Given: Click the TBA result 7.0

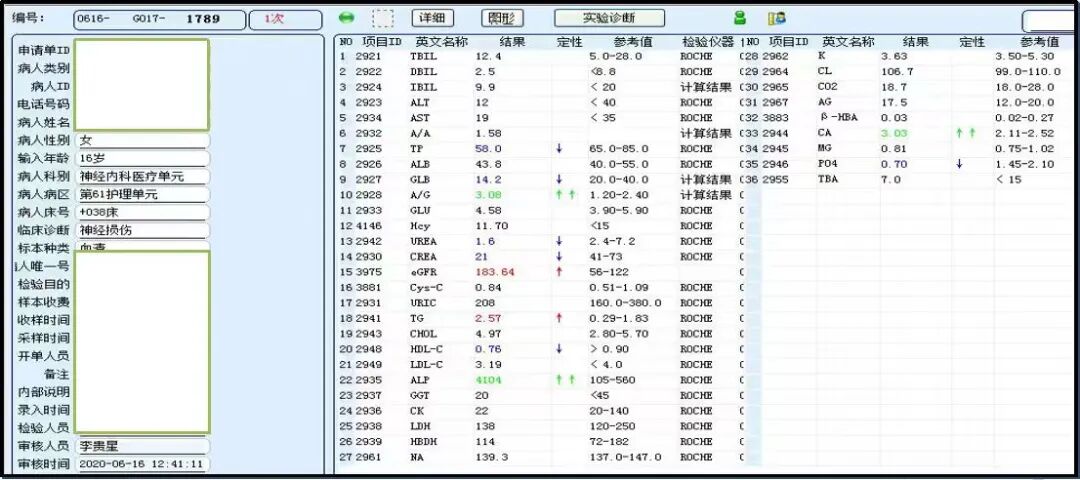Looking at the screenshot, I should 892,180.
